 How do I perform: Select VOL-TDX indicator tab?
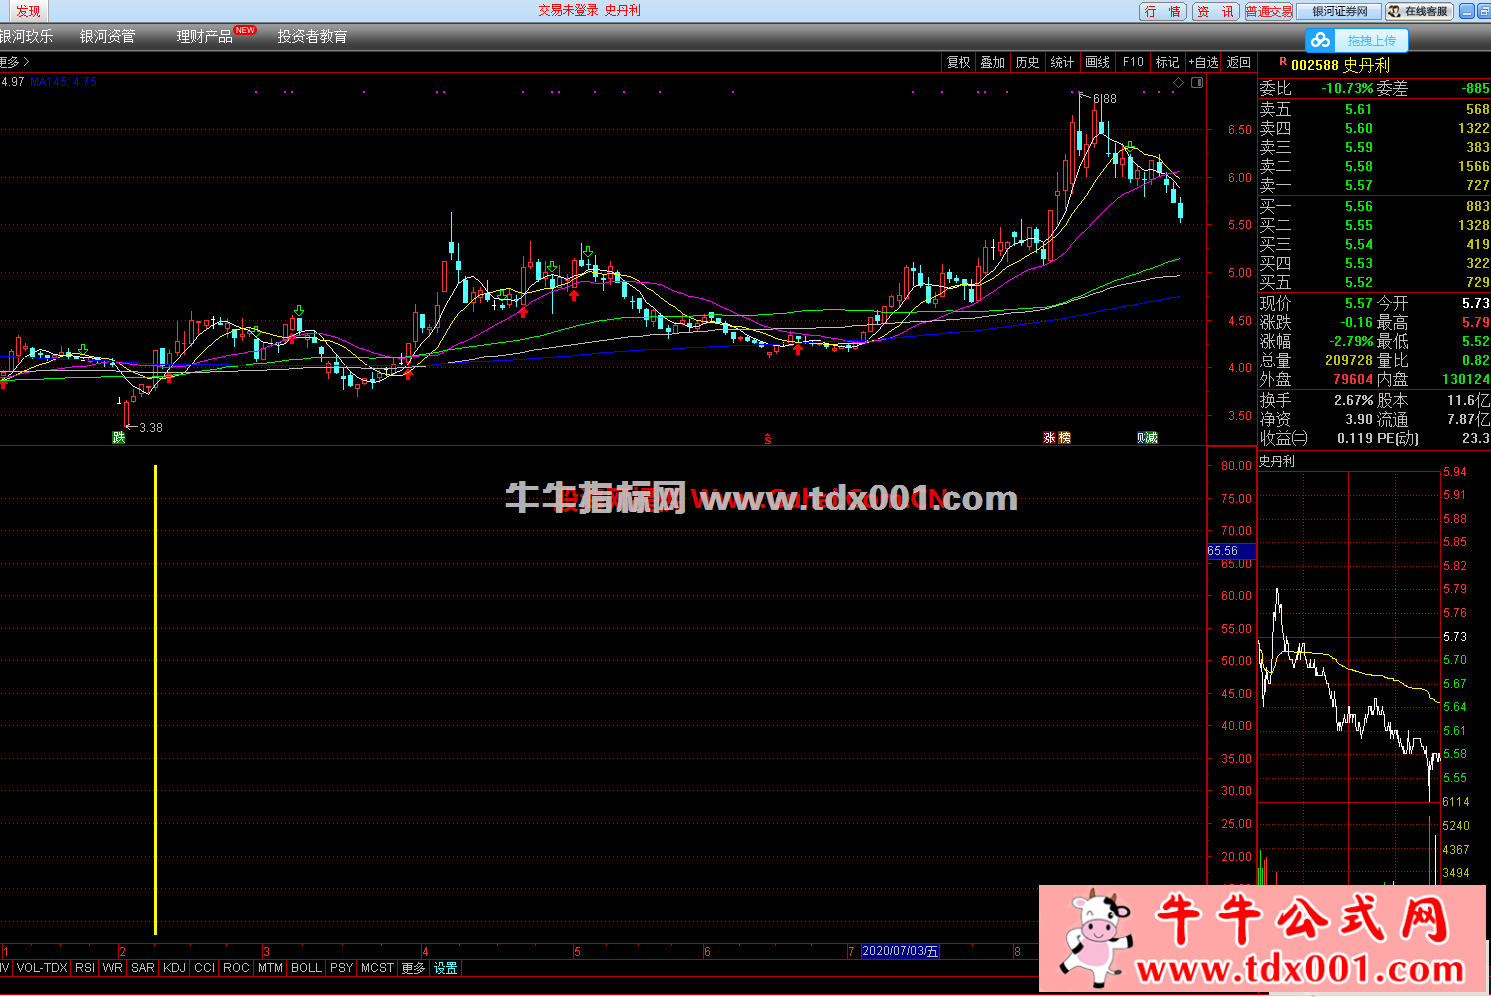pos(42,968)
